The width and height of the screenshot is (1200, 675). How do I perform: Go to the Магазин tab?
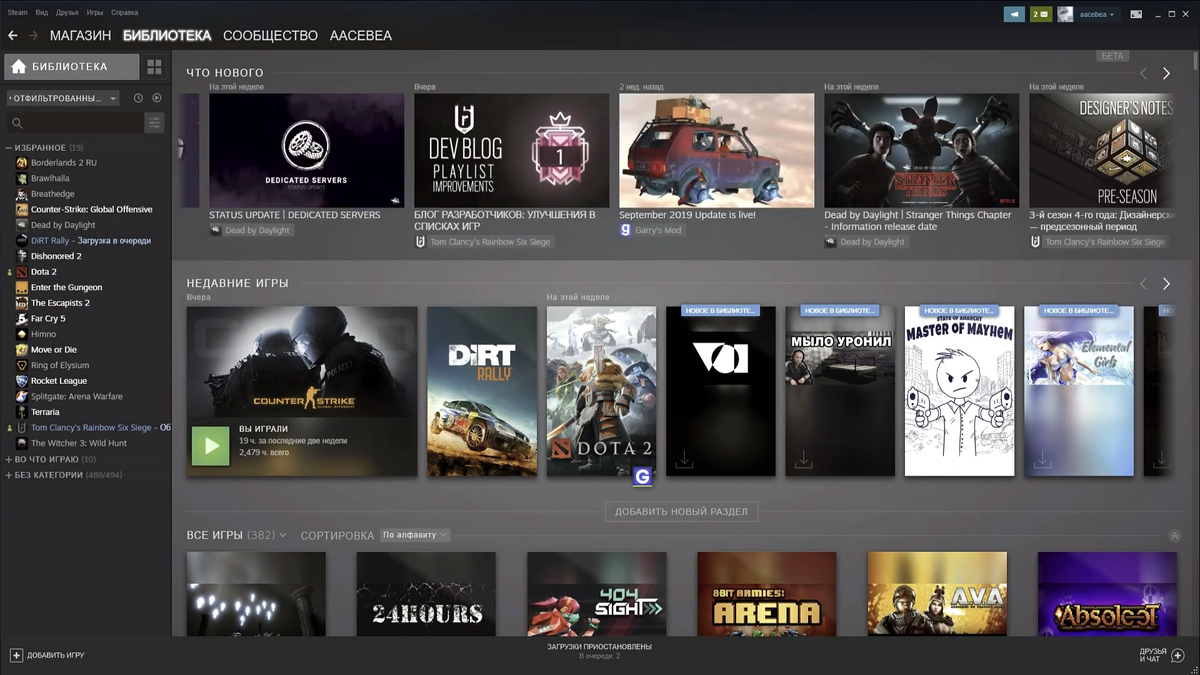[x=80, y=36]
